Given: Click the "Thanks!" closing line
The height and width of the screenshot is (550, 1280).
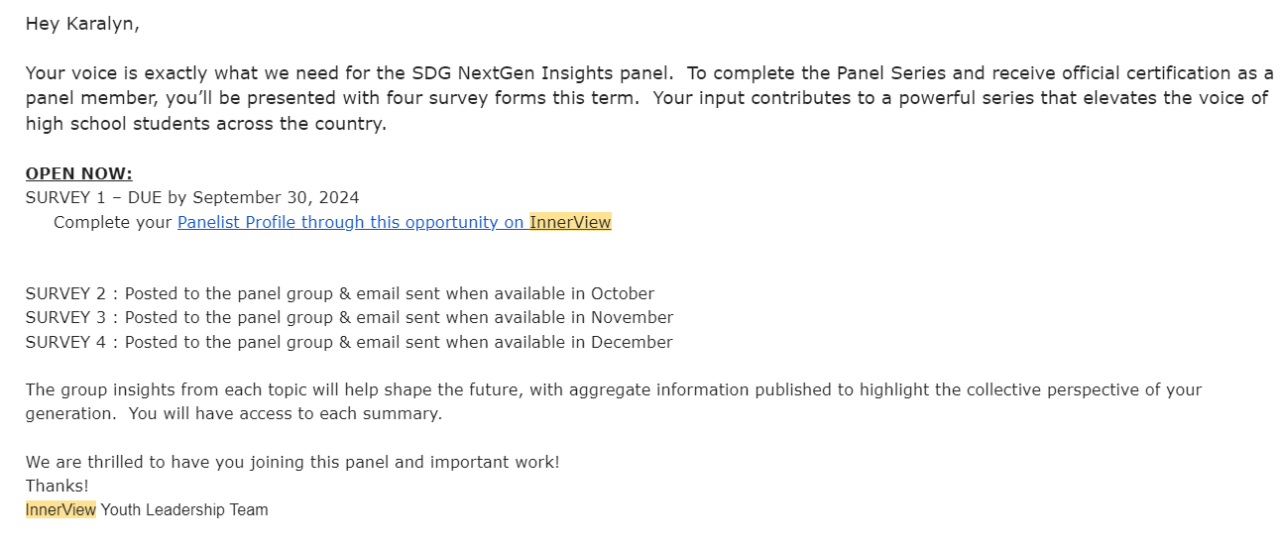Looking at the screenshot, I should pyautogui.click(x=57, y=486).
